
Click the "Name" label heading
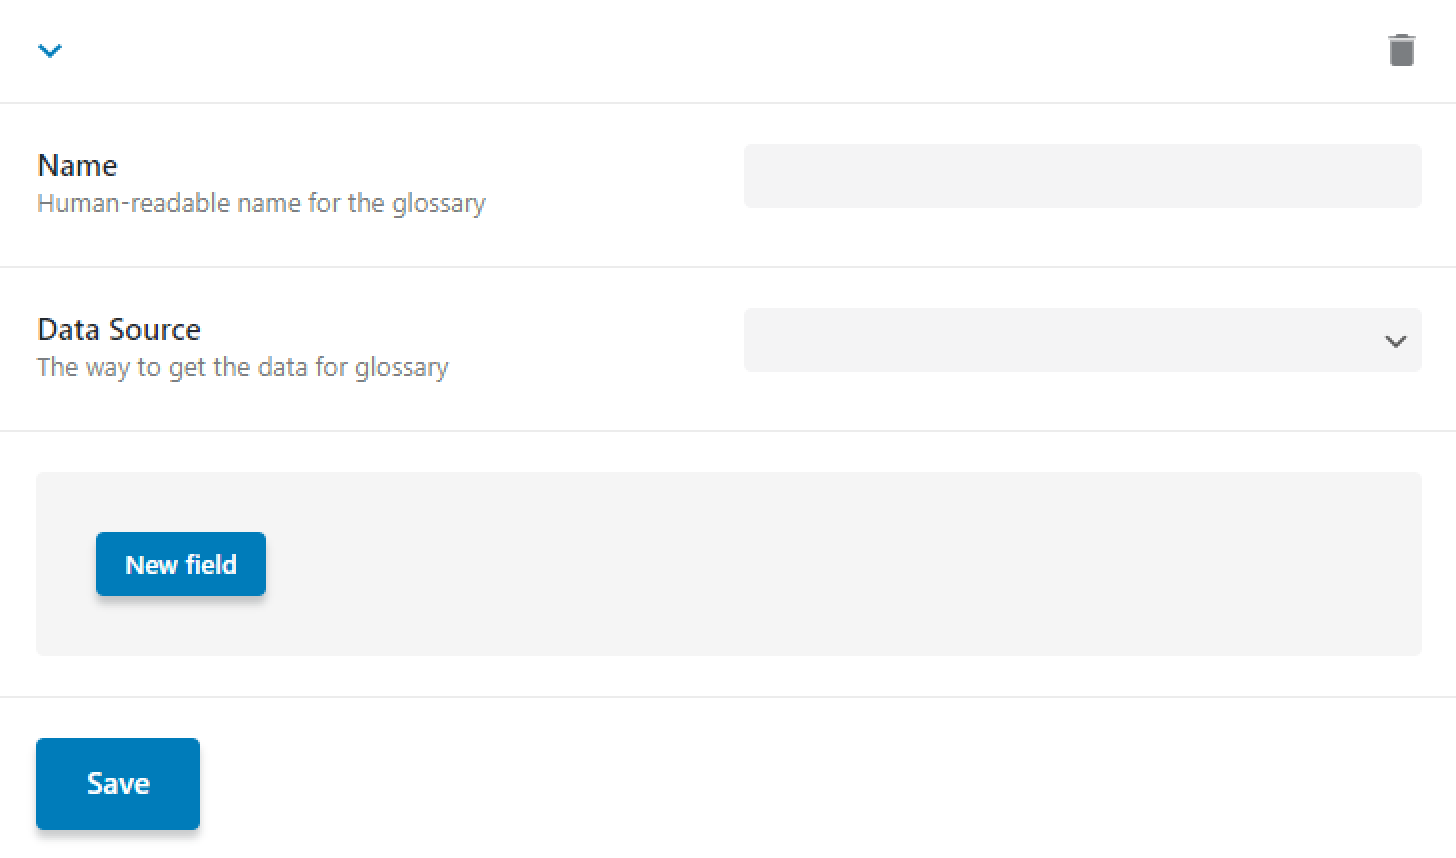pos(77,165)
